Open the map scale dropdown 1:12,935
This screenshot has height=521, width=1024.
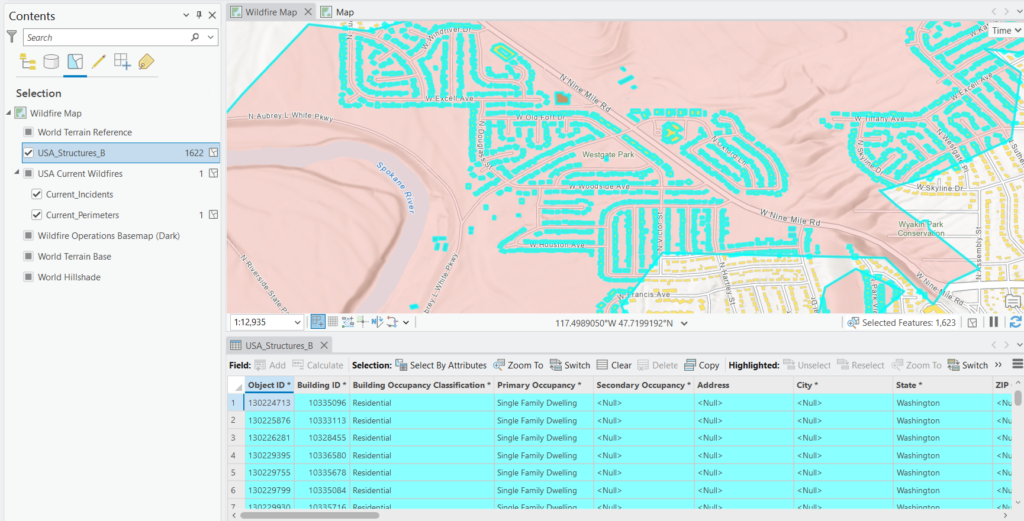pyautogui.click(x=298, y=323)
